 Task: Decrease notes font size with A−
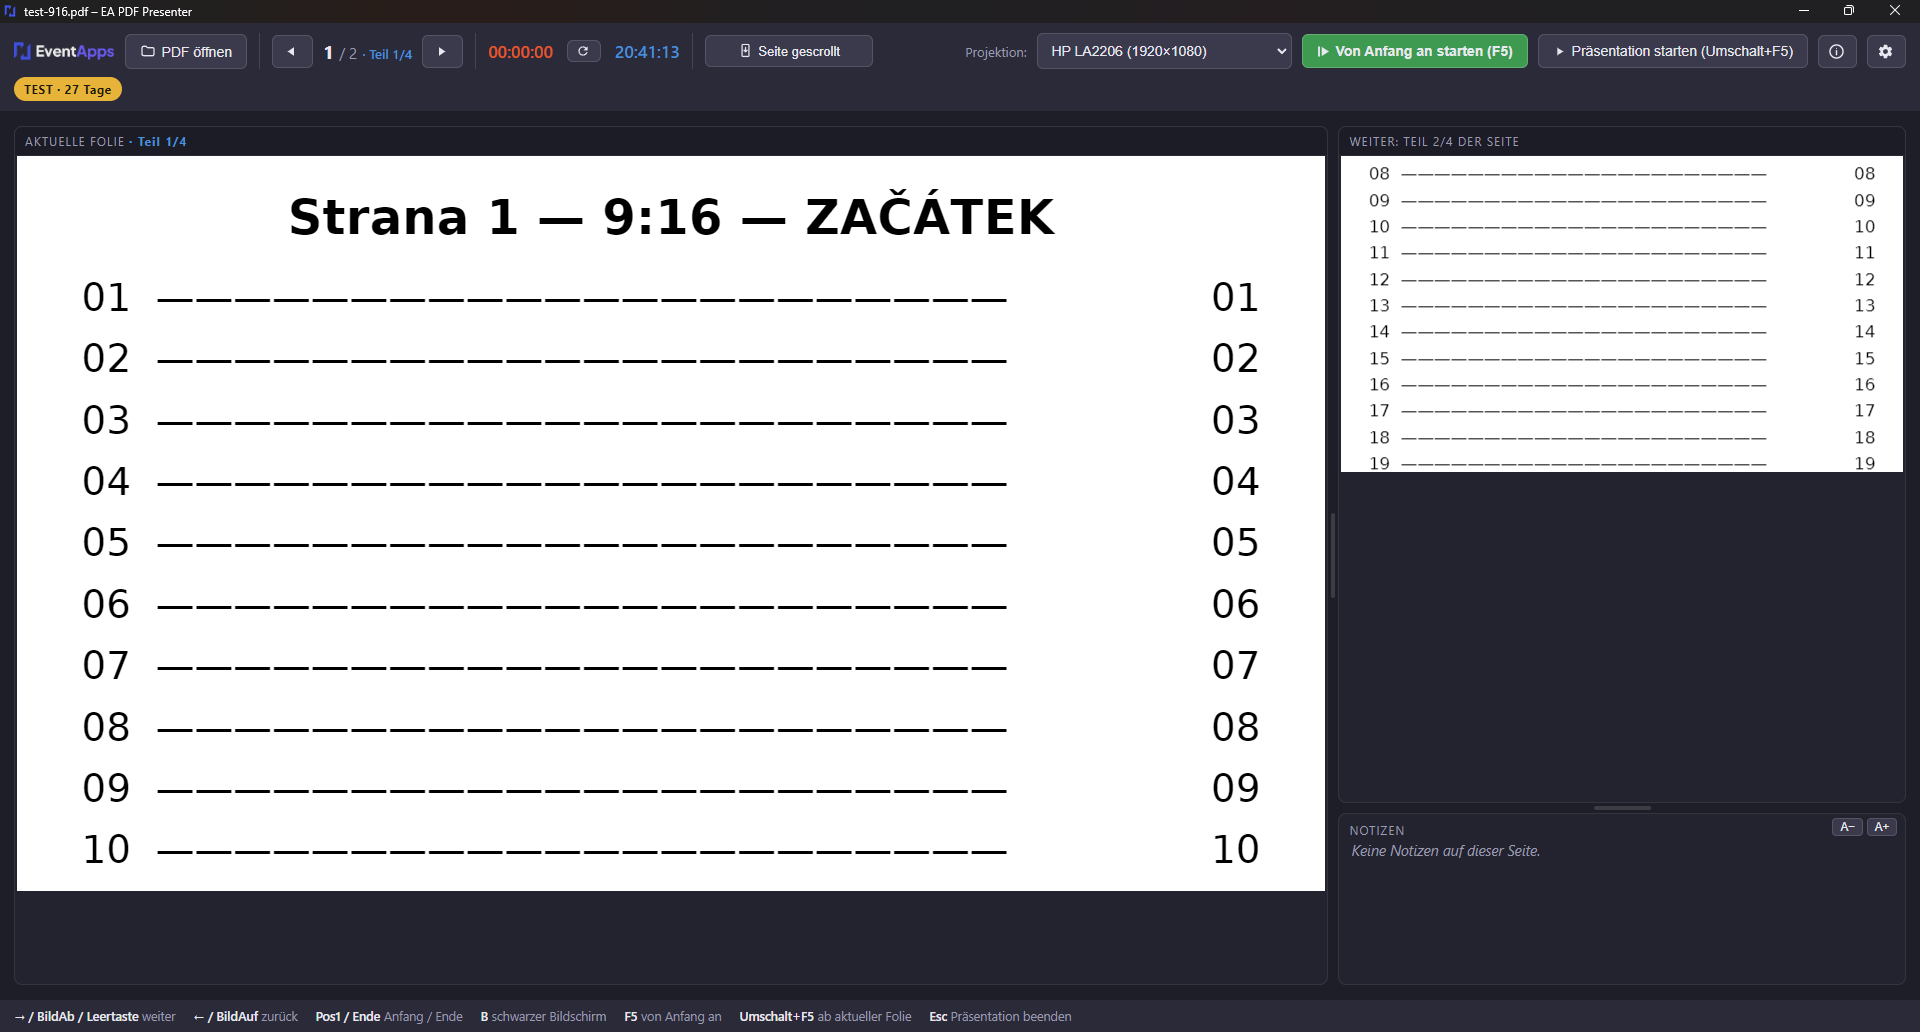pyautogui.click(x=1847, y=827)
